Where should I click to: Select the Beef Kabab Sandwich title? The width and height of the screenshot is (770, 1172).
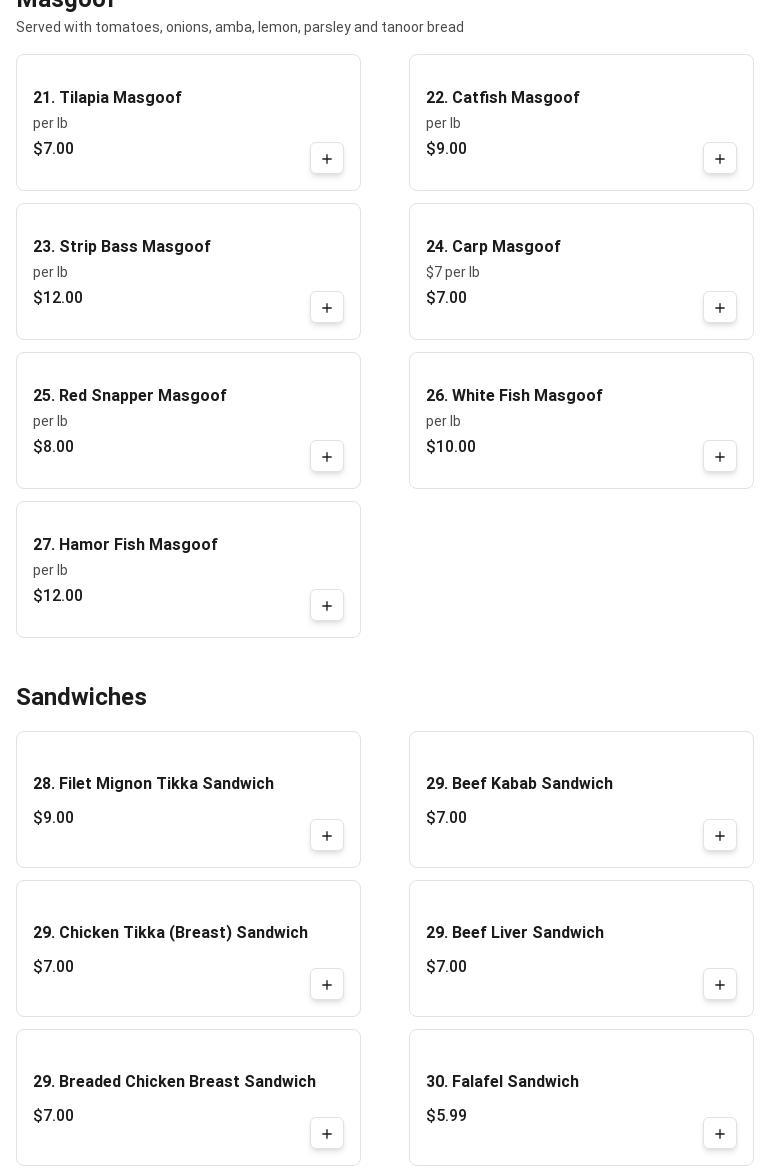519,784
